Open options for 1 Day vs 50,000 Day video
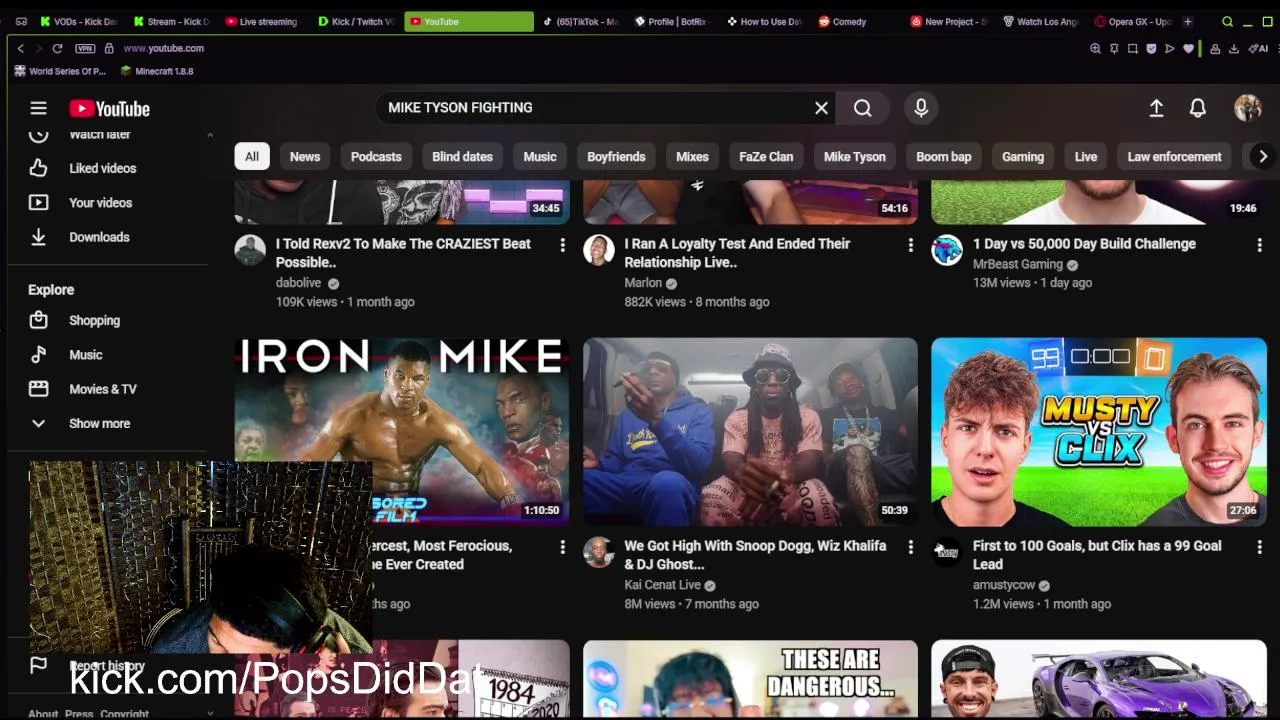The width and height of the screenshot is (1280, 720). (x=1259, y=245)
